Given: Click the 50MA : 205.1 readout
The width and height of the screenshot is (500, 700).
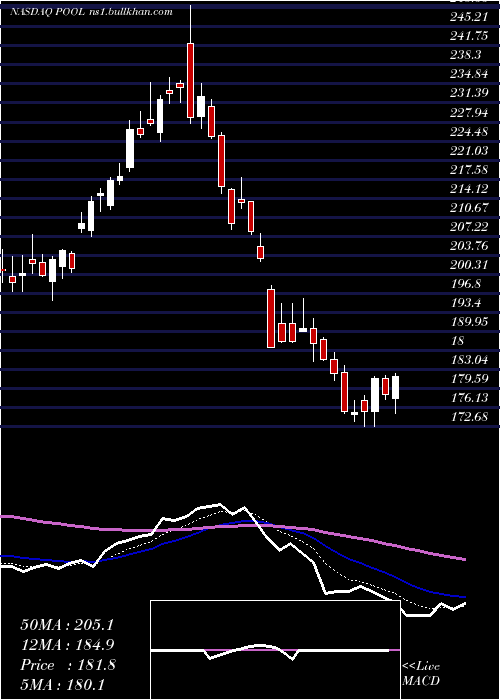Looking at the screenshot, I should [x=67, y=625].
